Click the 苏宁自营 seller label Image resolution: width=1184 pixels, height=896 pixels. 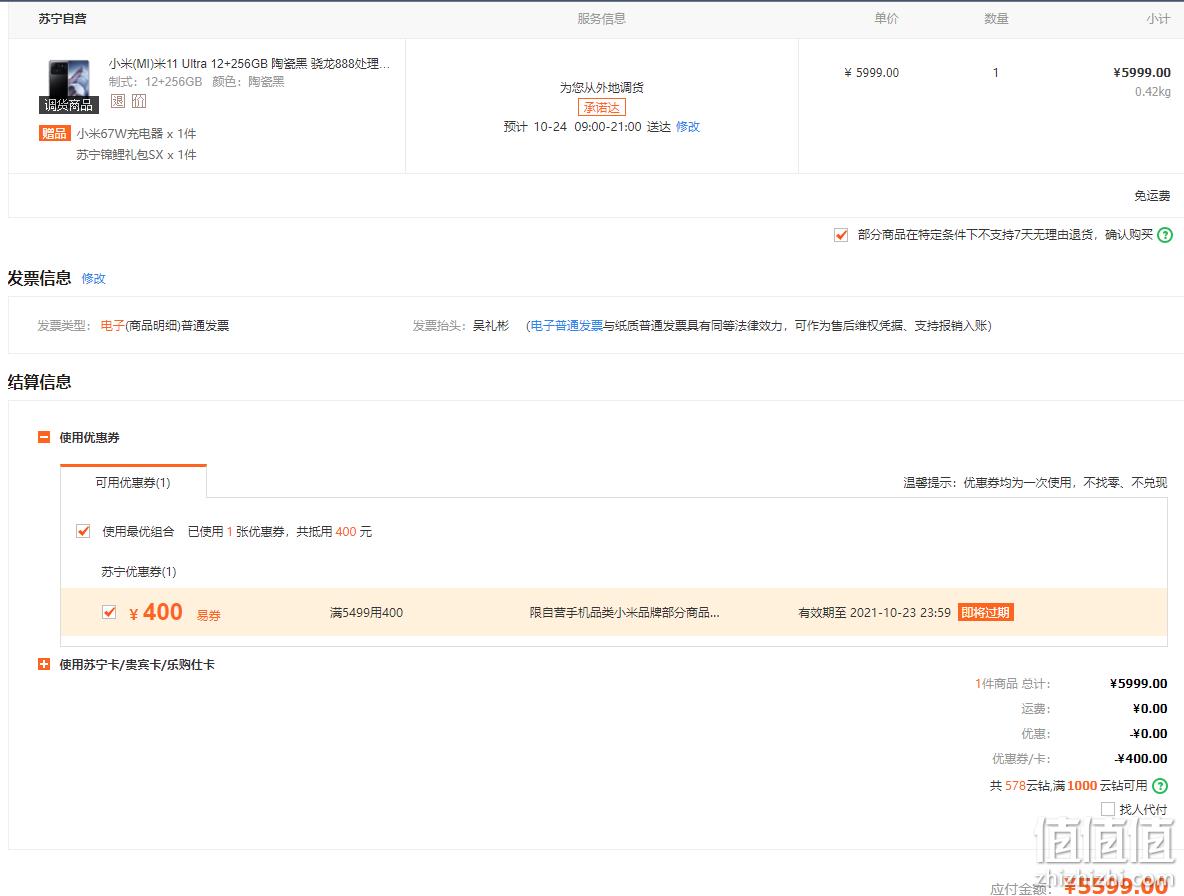(x=63, y=19)
